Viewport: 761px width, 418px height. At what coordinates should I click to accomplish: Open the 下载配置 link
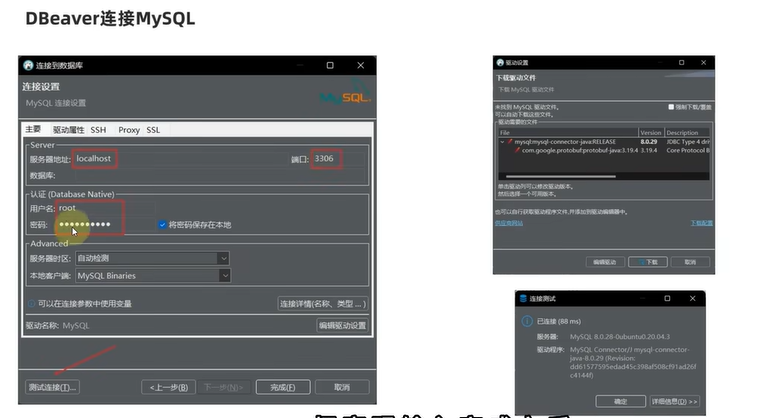702,223
